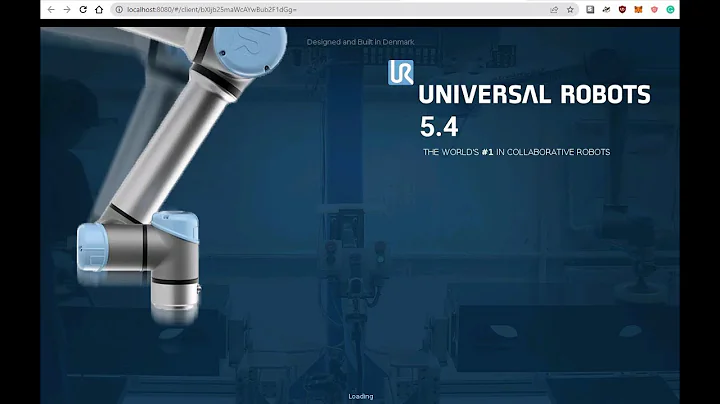The width and height of the screenshot is (720, 404).
Task: Reload the page with the refresh icon
Action: 83,10
